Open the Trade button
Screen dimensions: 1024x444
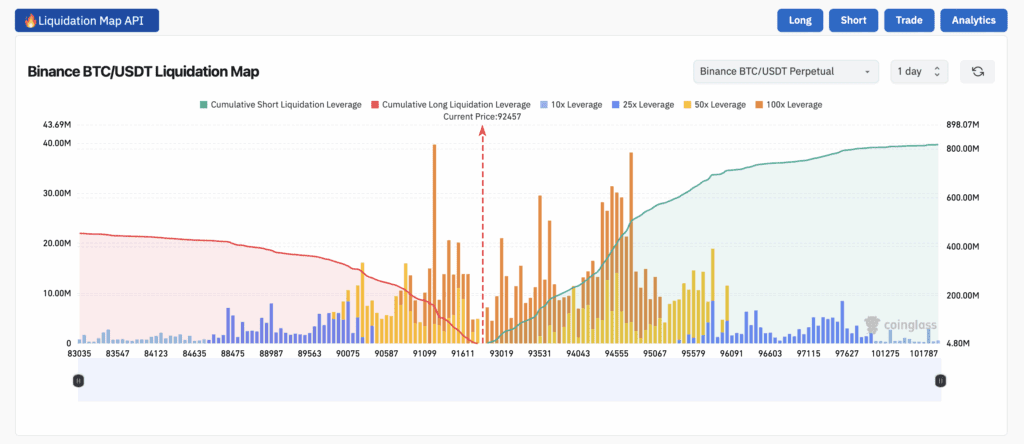click(909, 20)
